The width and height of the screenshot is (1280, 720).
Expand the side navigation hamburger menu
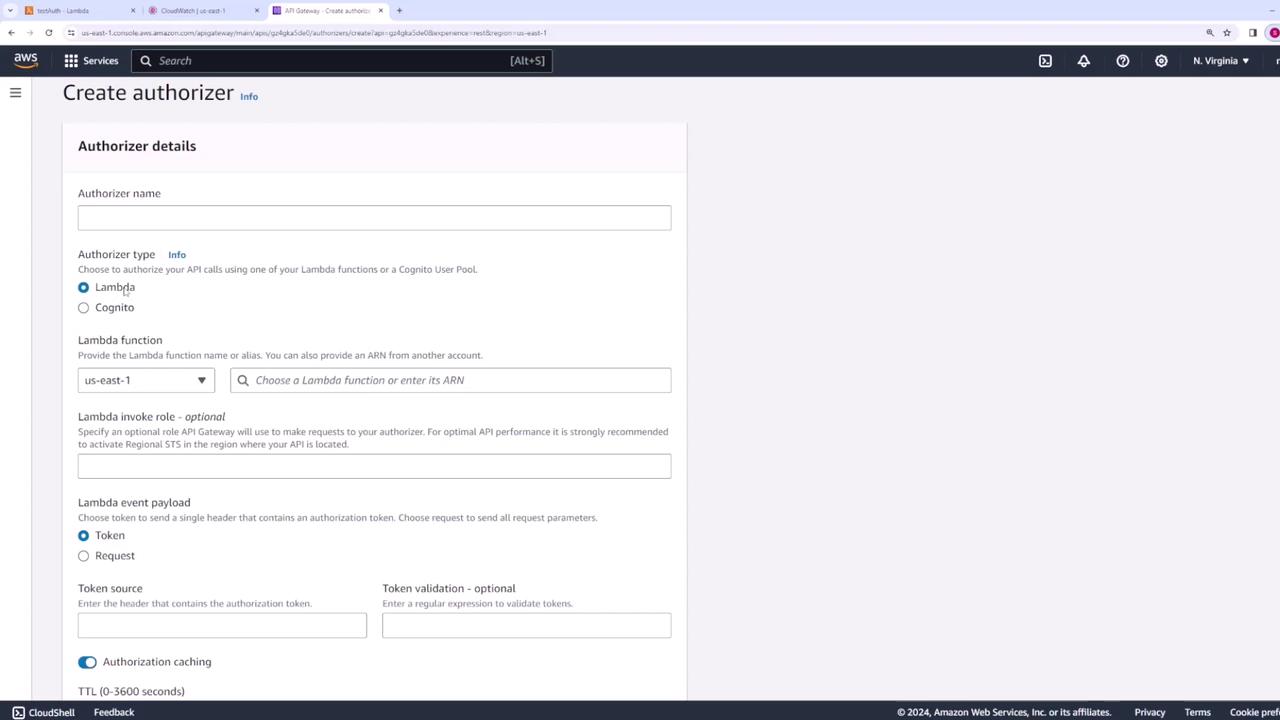coord(15,93)
